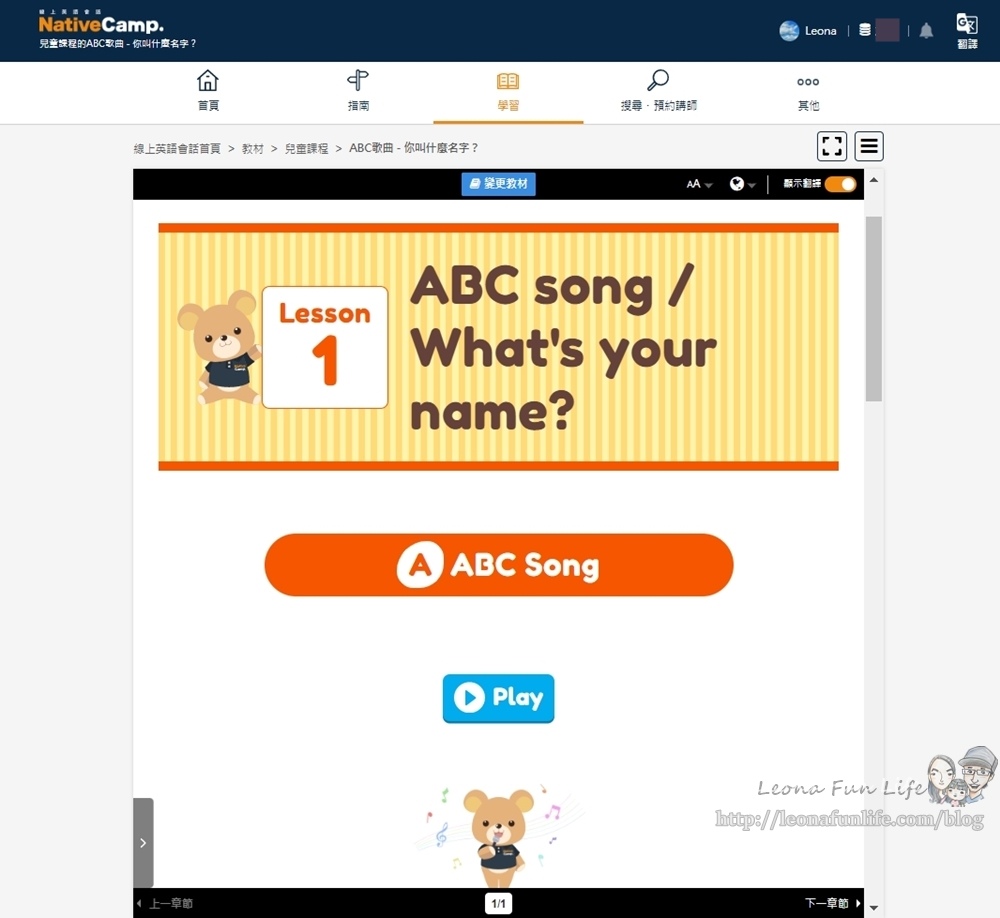Enter fullscreen with the expand icon
This screenshot has width=1000, height=918.
pyautogui.click(x=832, y=146)
